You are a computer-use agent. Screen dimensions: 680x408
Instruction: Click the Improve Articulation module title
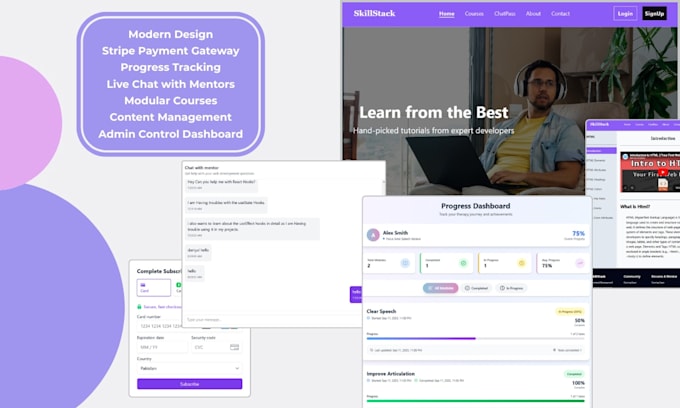[x=391, y=374]
